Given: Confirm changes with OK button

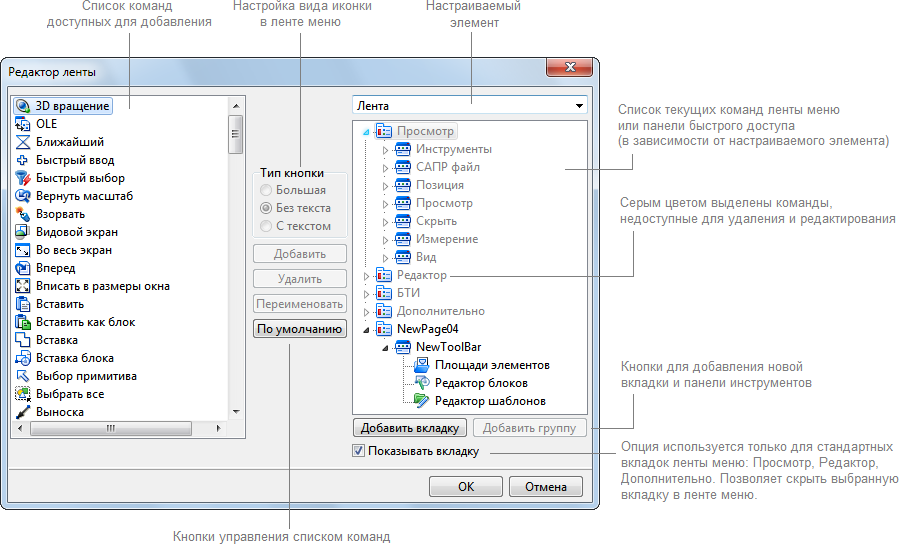Looking at the screenshot, I should pos(466,487).
